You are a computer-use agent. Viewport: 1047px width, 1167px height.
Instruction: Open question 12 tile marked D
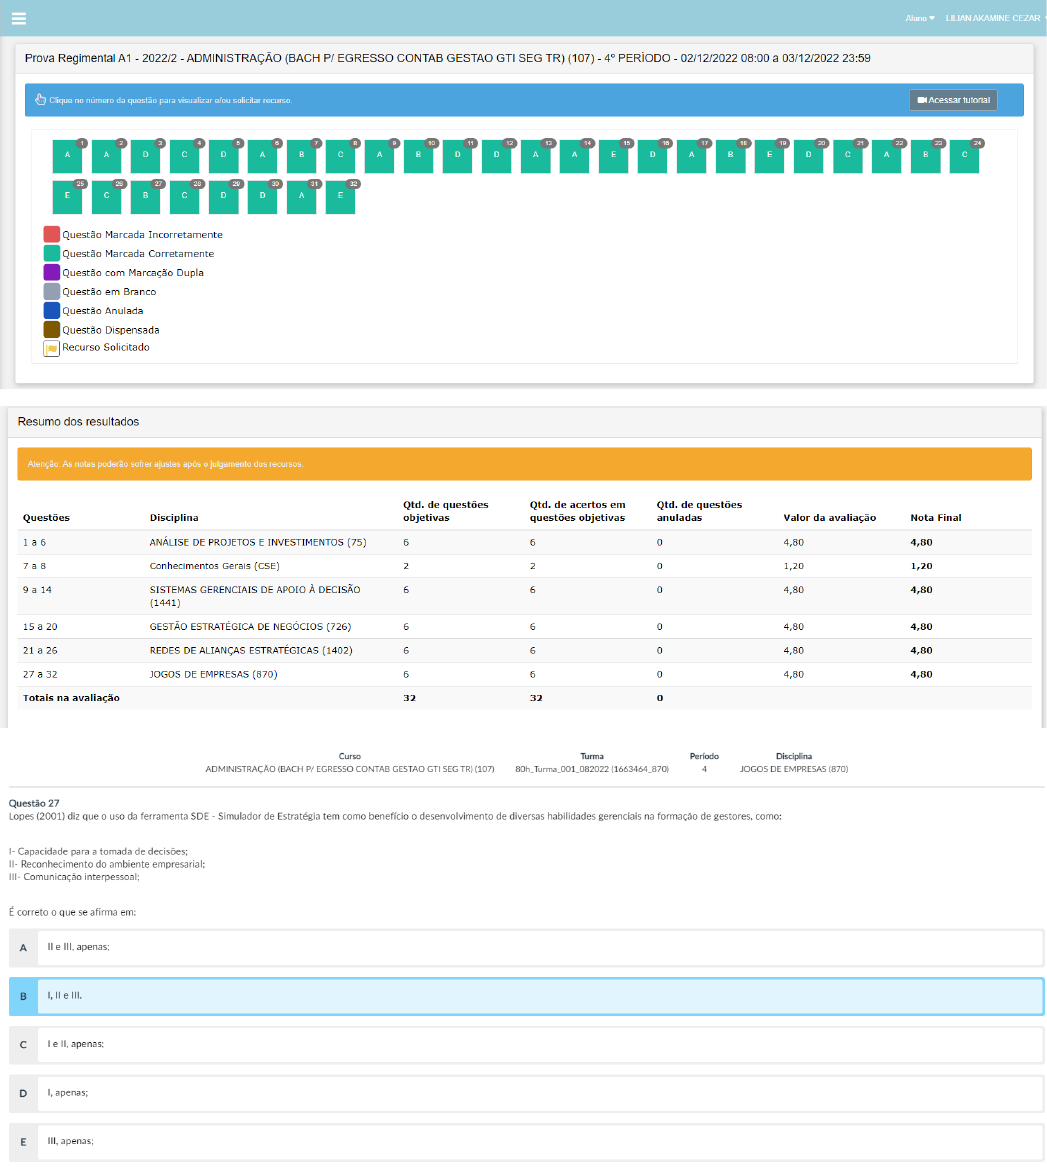point(496,156)
